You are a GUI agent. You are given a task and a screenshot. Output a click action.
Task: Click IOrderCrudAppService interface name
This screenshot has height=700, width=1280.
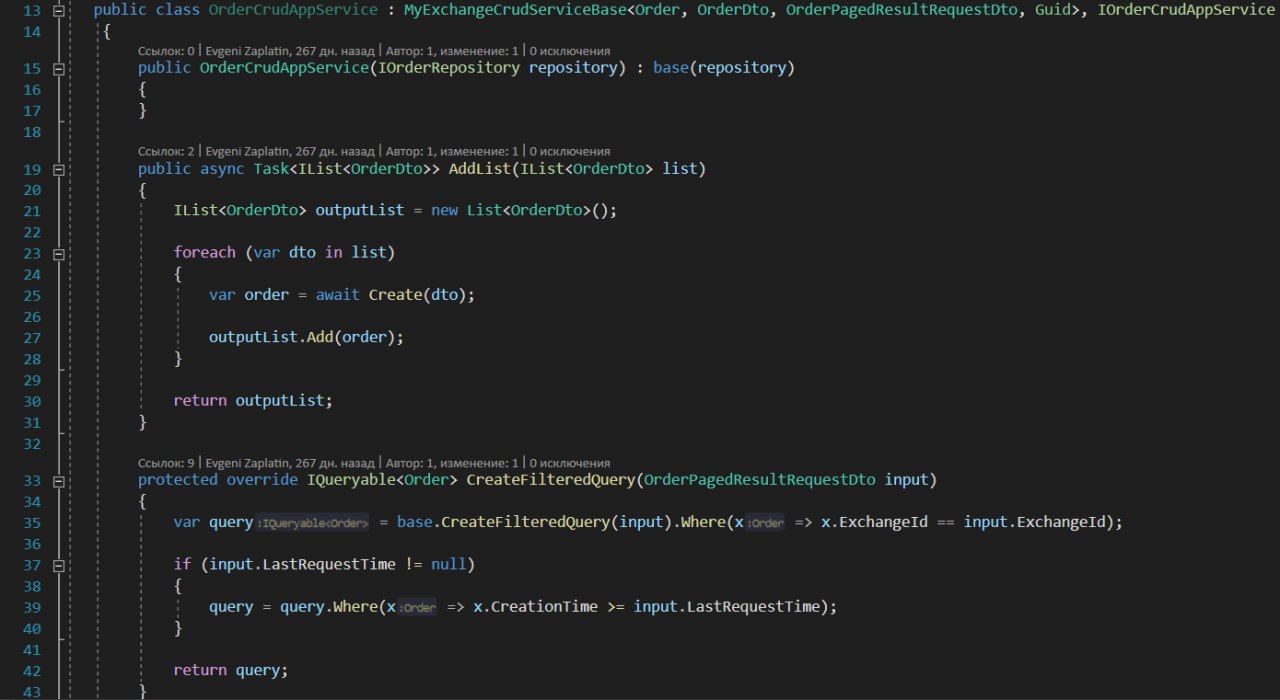tap(1186, 11)
